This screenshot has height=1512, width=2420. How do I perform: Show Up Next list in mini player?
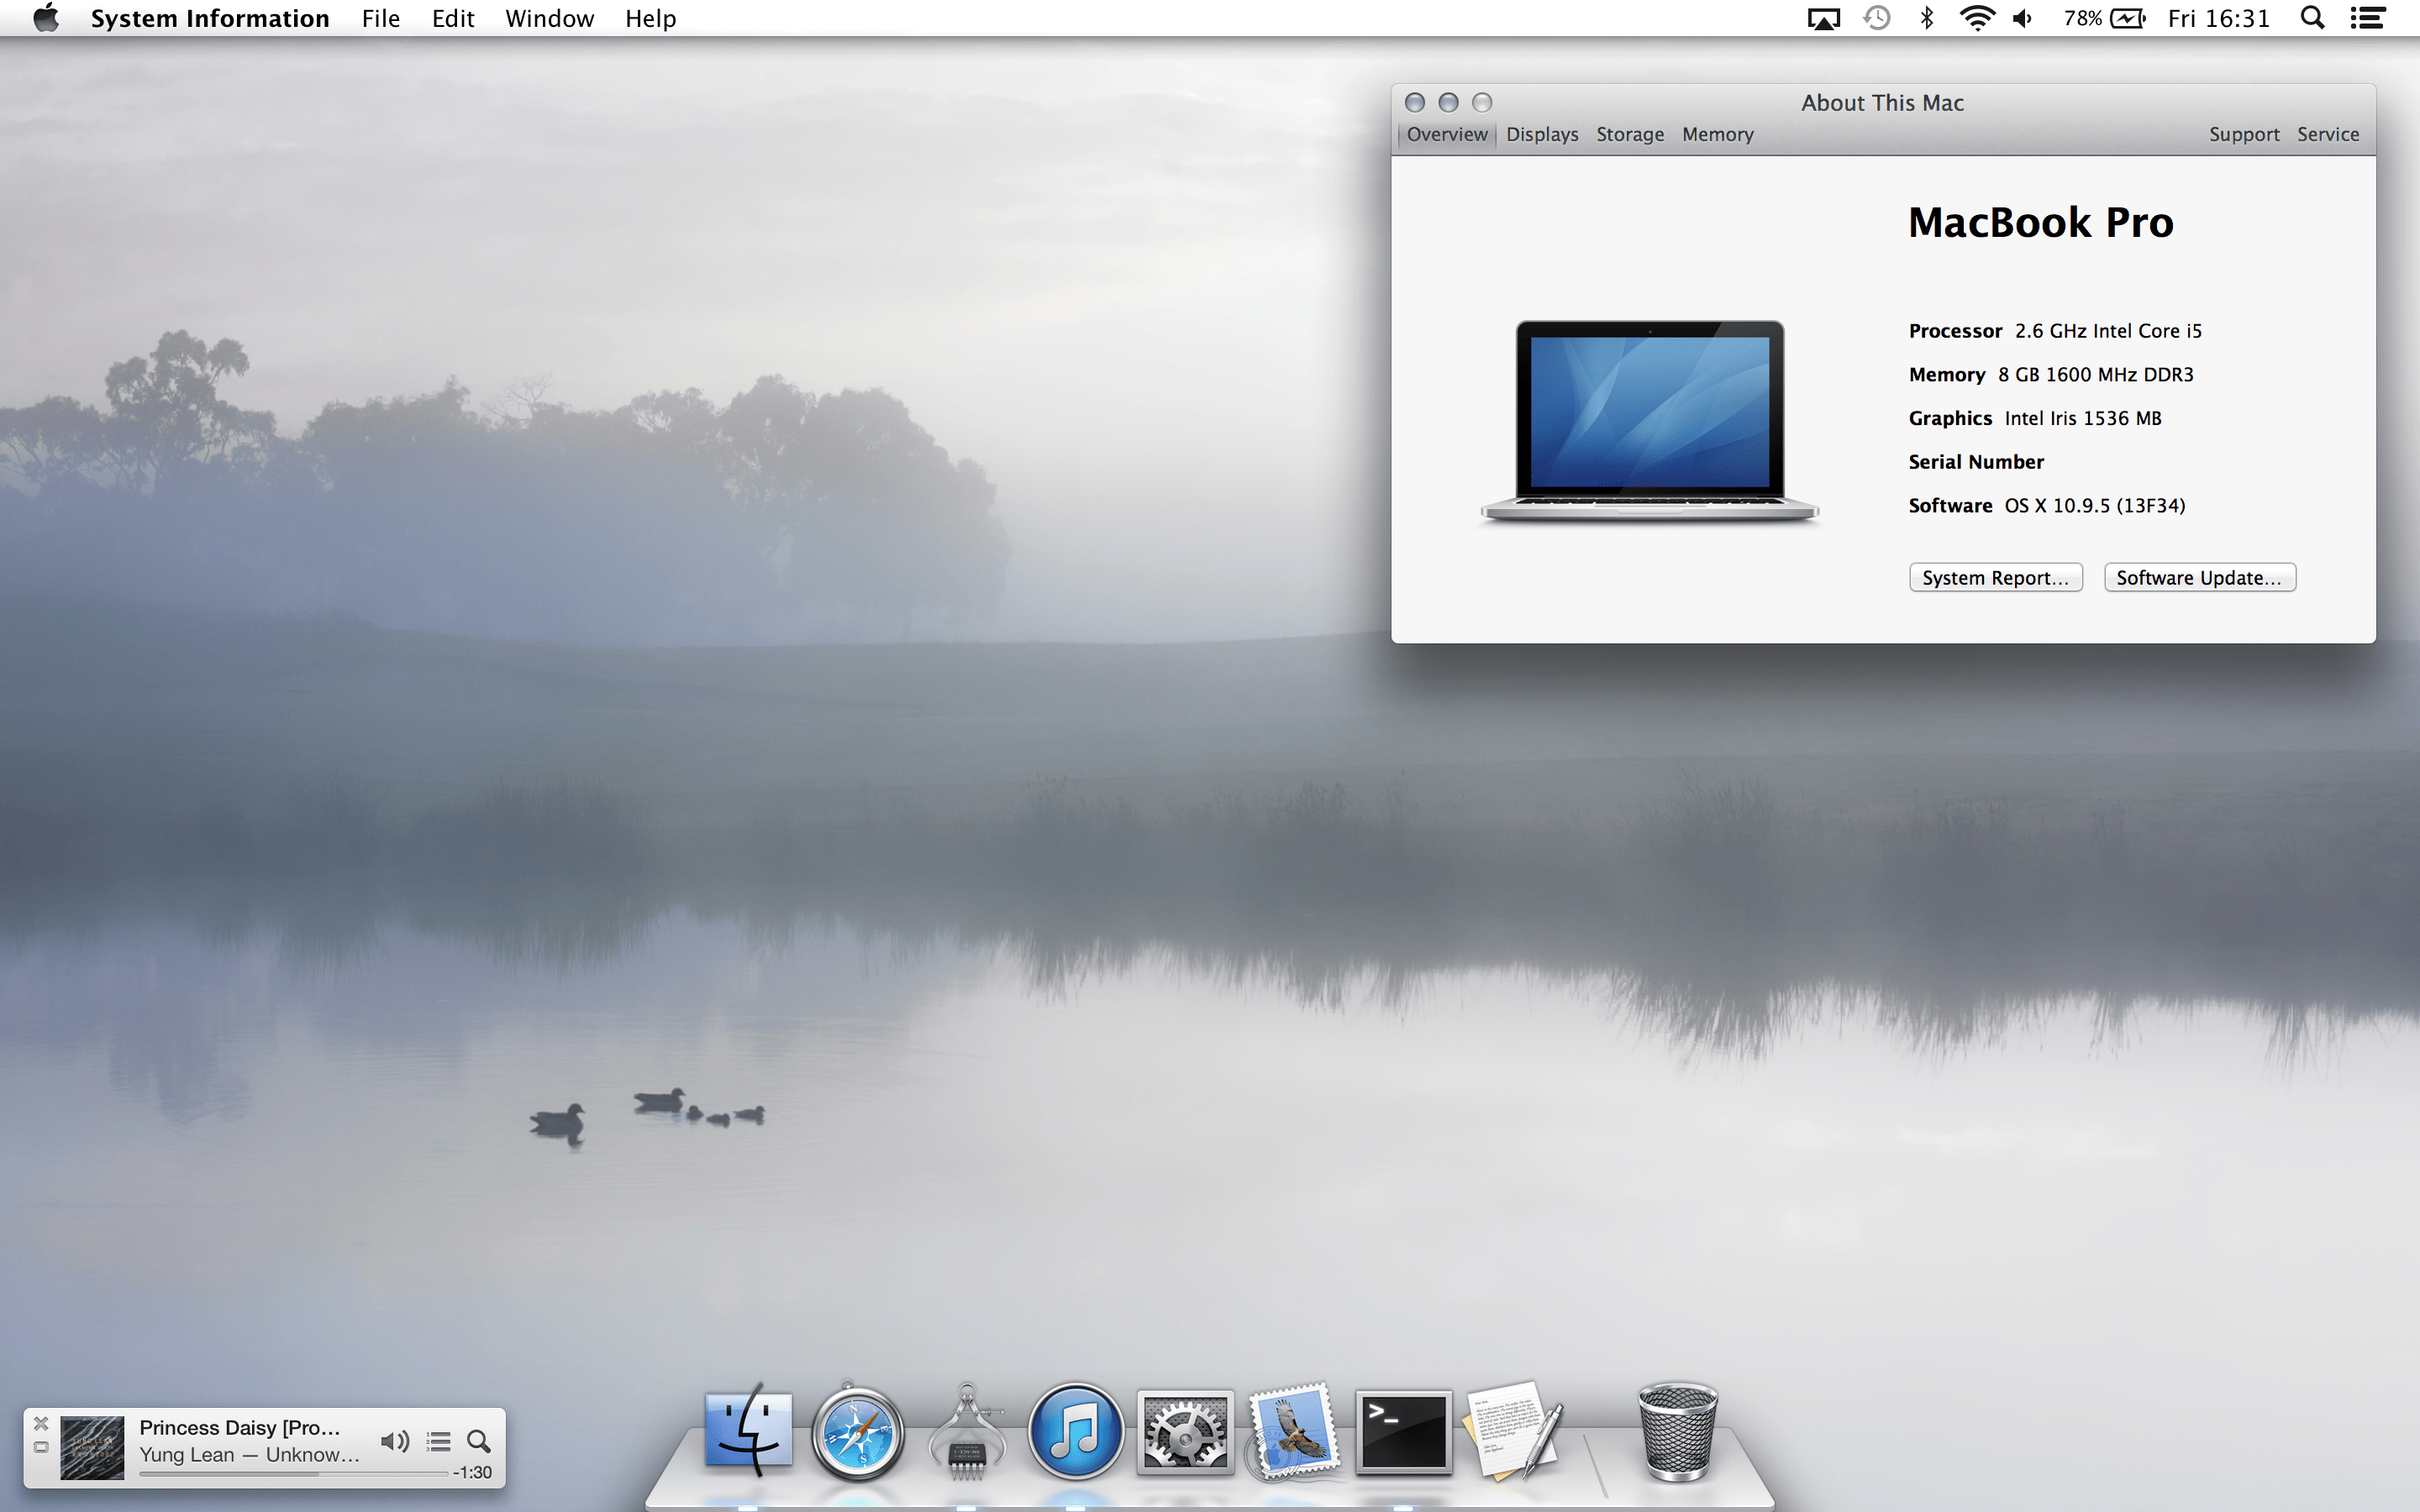click(x=438, y=1441)
